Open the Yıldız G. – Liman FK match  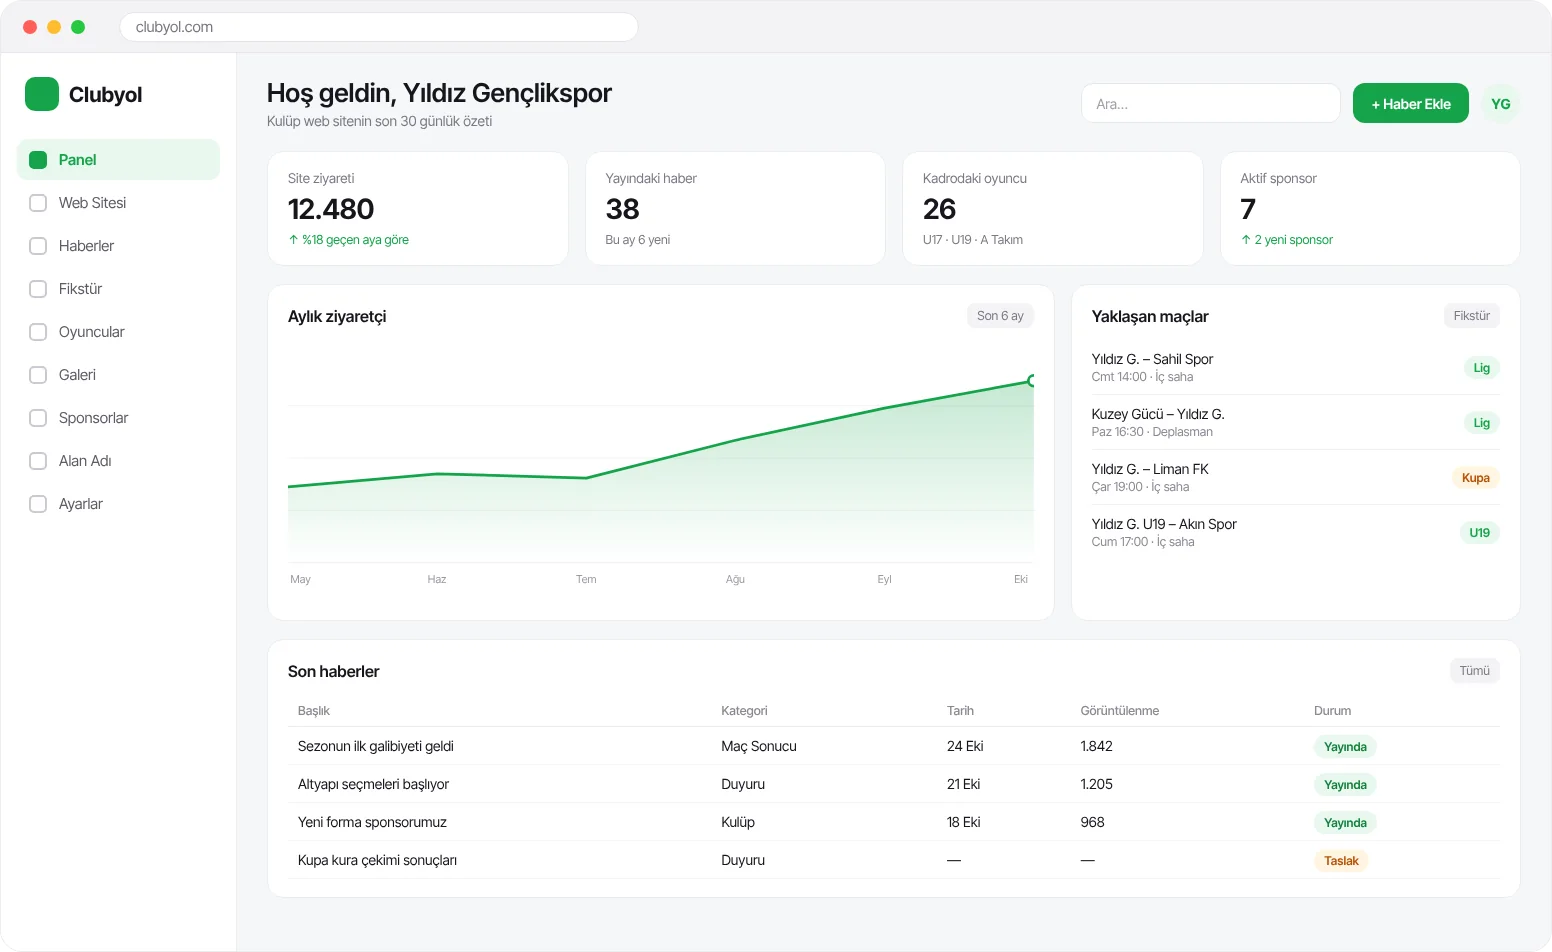point(1295,477)
